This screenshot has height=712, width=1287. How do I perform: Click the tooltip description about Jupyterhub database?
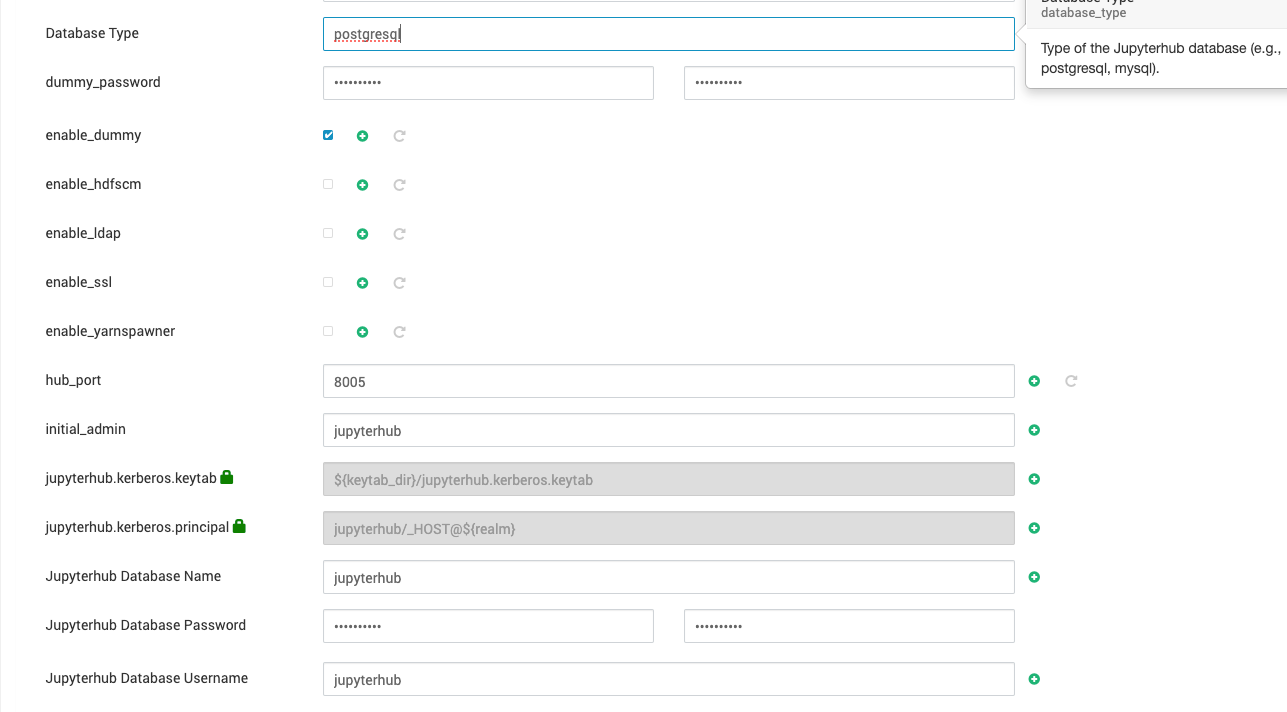point(1161,59)
